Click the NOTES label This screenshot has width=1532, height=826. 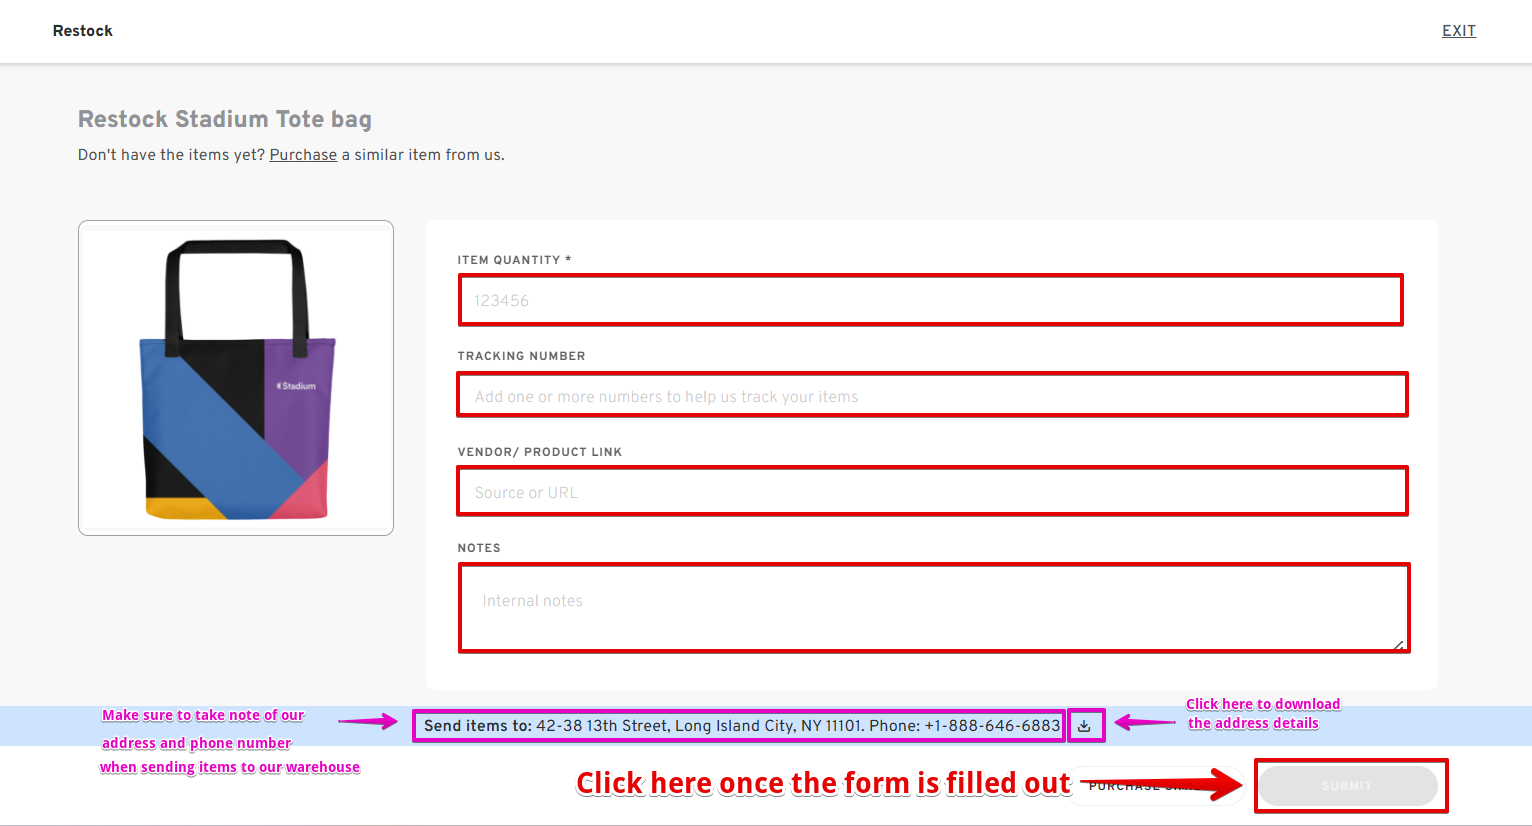pos(479,548)
